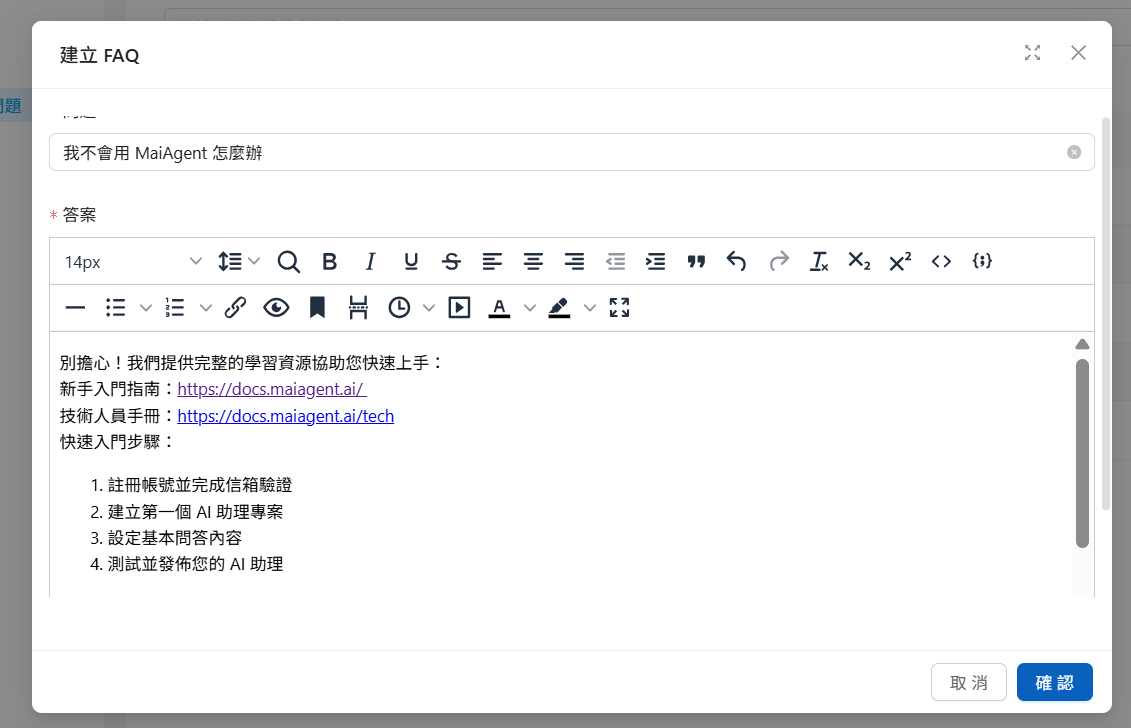The image size is (1131, 728).
Task: Insert a blockquote using the quote icon
Action: (696, 262)
